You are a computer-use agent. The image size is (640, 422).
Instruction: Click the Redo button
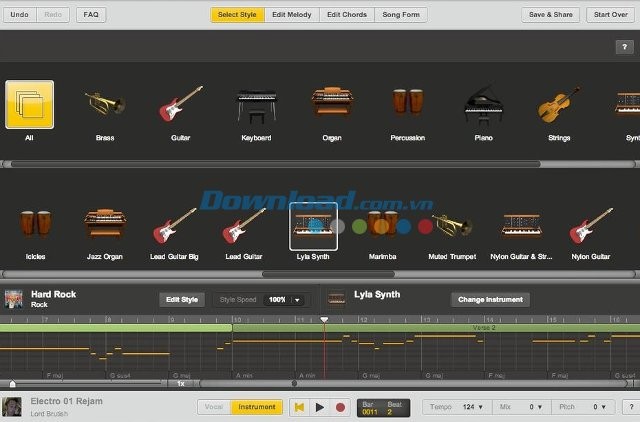(x=53, y=15)
